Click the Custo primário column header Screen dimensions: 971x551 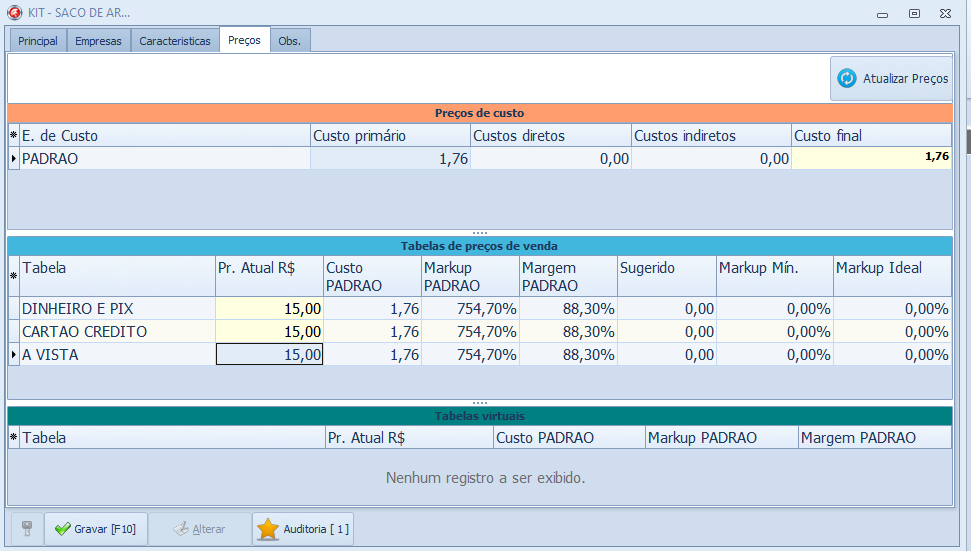(390, 136)
